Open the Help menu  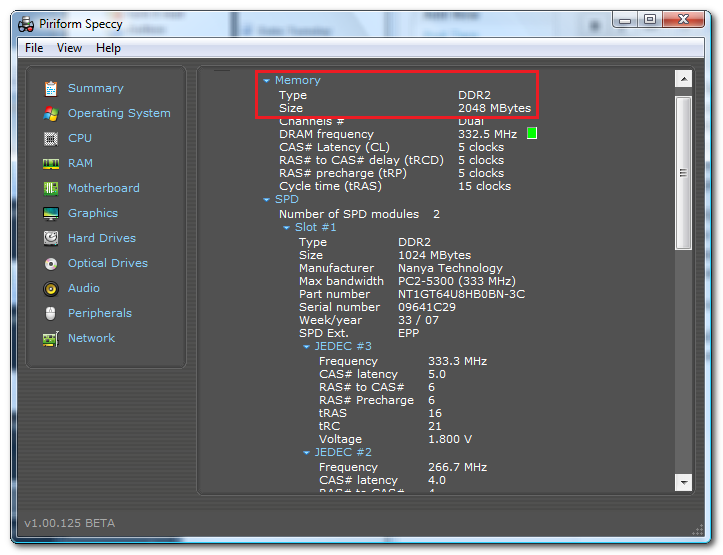108,48
